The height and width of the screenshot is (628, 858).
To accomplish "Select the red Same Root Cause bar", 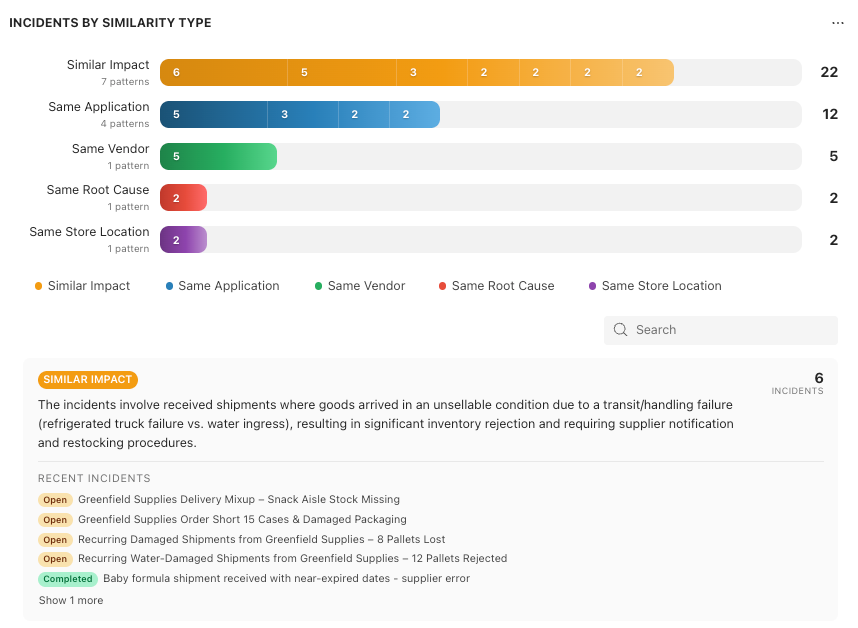I will click(x=183, y=198).
